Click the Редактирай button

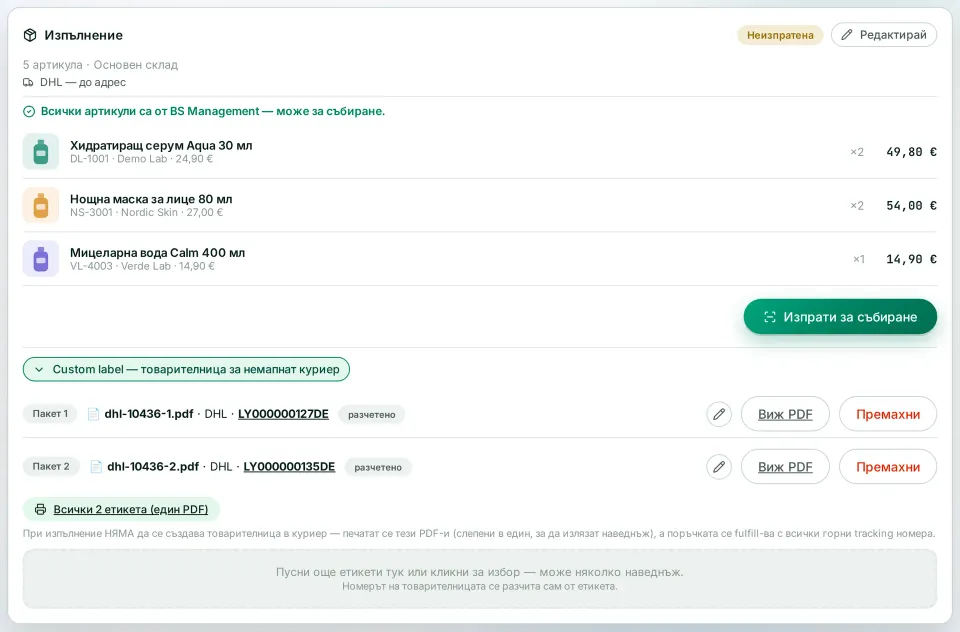click(x=884, y=35)
